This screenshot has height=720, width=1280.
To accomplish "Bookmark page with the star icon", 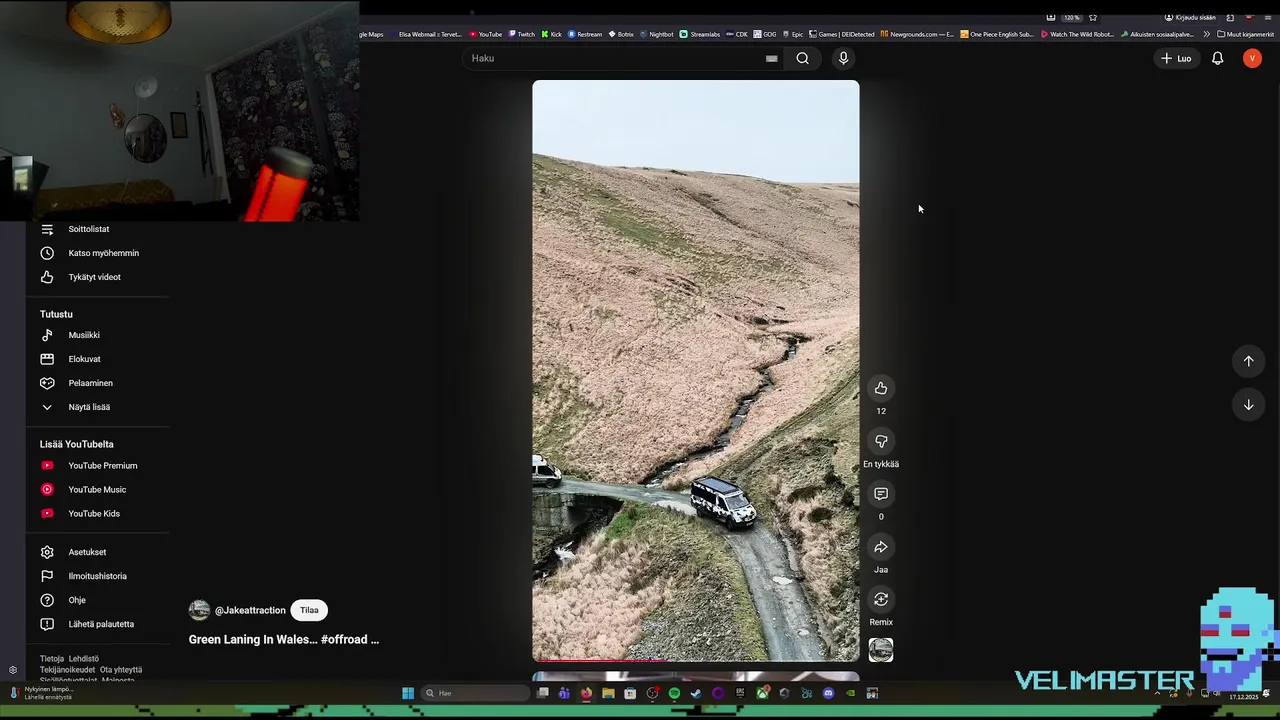I will pos(1093,17).
